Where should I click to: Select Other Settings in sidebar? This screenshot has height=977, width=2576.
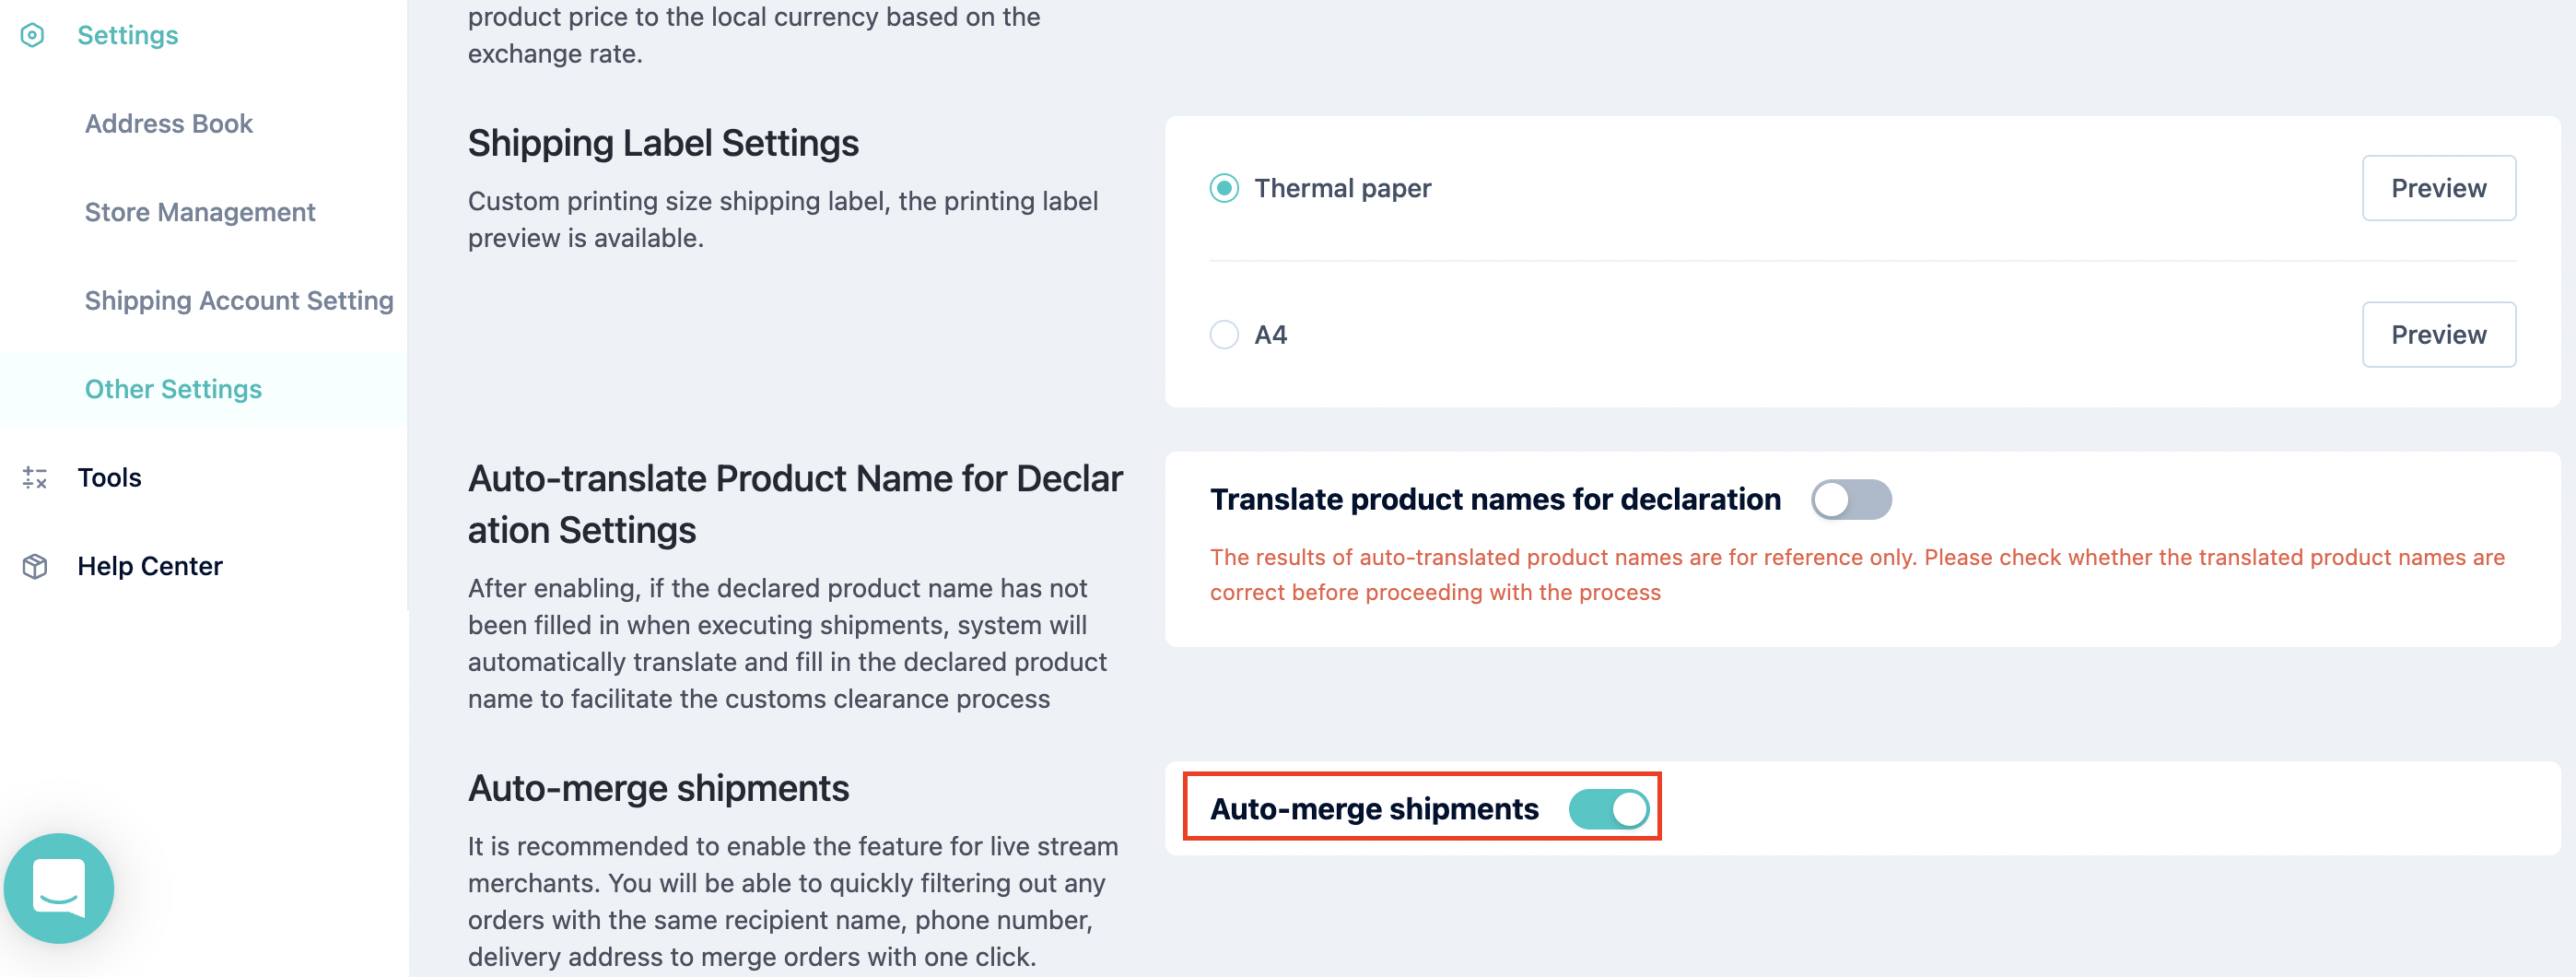pyautogui.click(x=173, y=389)
